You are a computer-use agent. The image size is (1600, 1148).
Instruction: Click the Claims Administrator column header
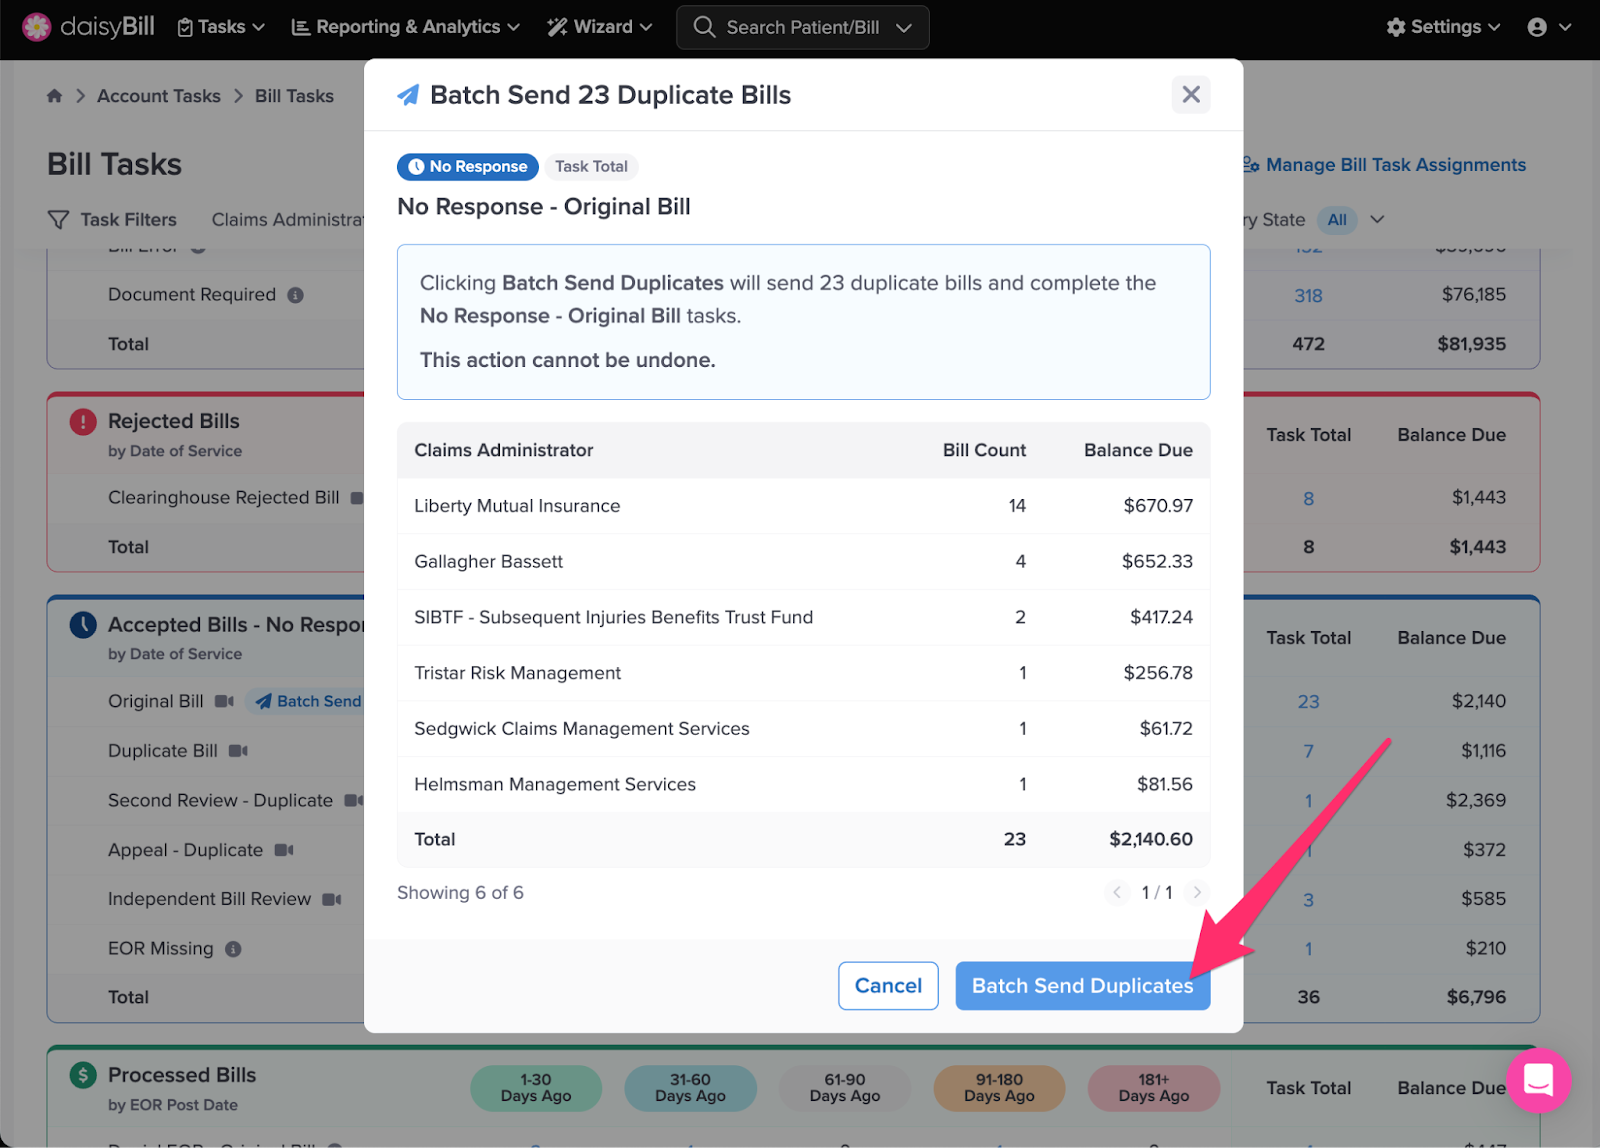tap(503, 450)
